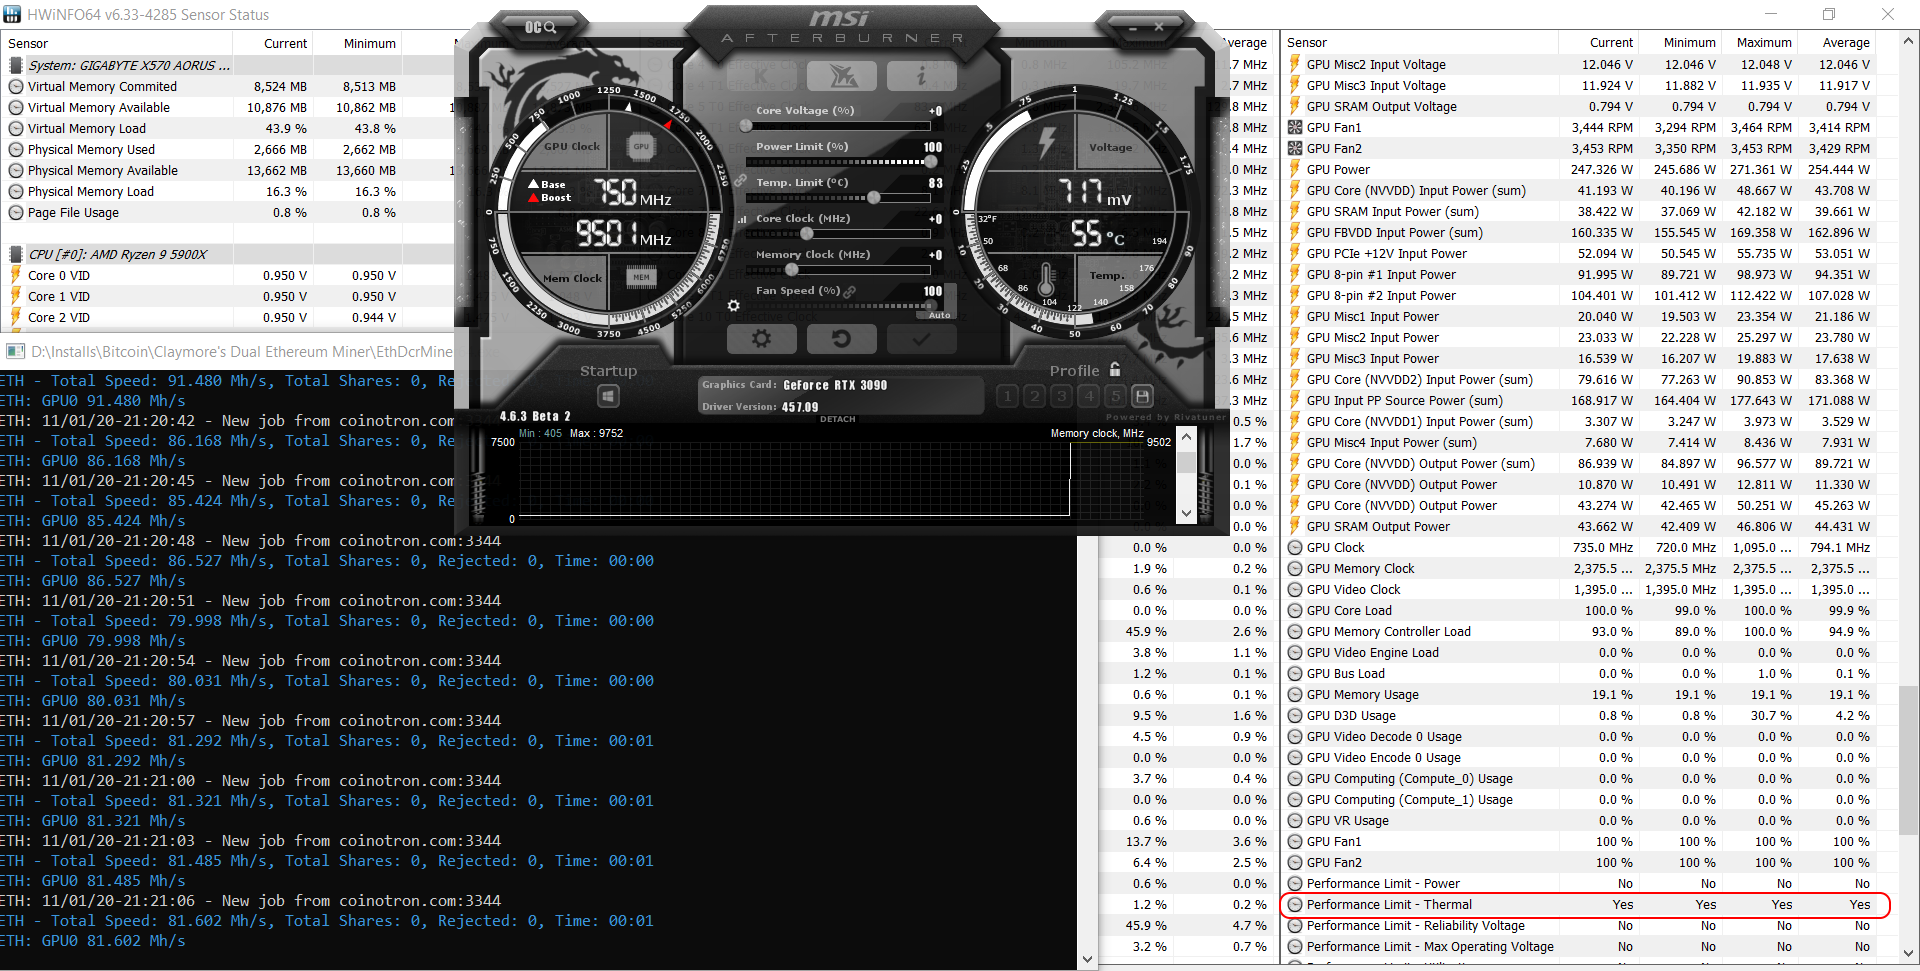Toggle the link icon beside Fan Speed
1920x971 pixels.
(850, 291)
